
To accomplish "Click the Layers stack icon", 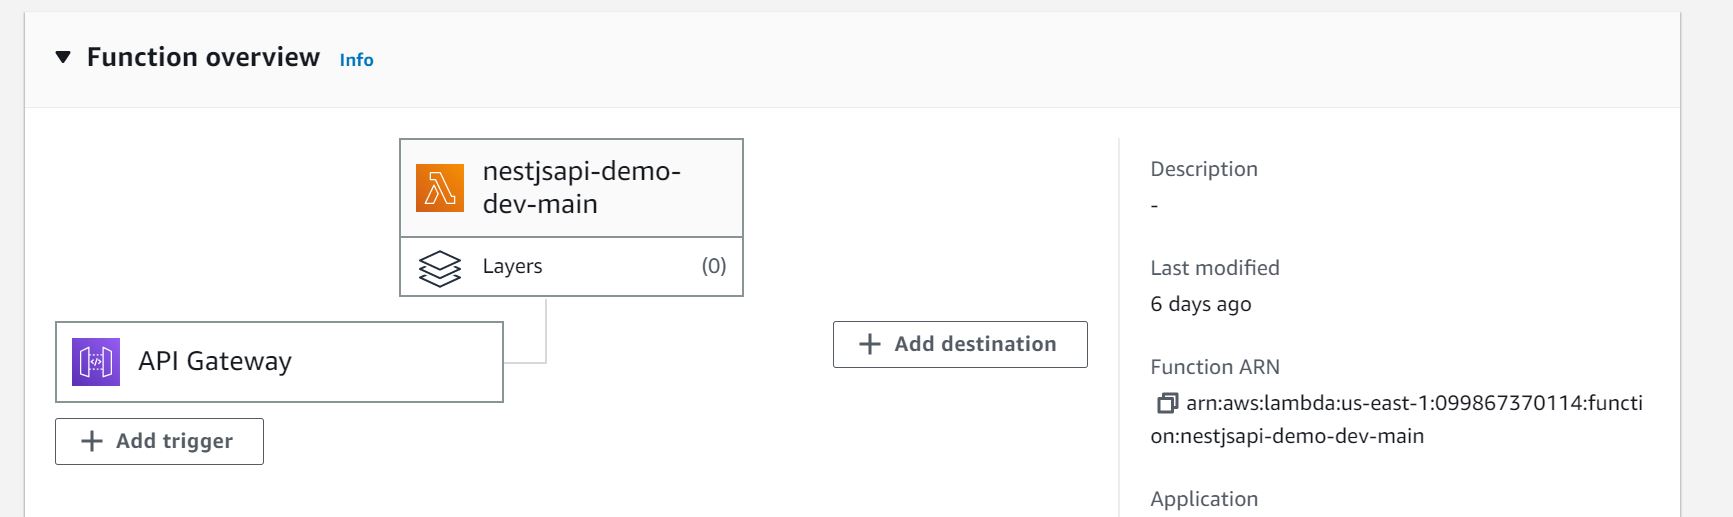I will (x=440, y=267).
